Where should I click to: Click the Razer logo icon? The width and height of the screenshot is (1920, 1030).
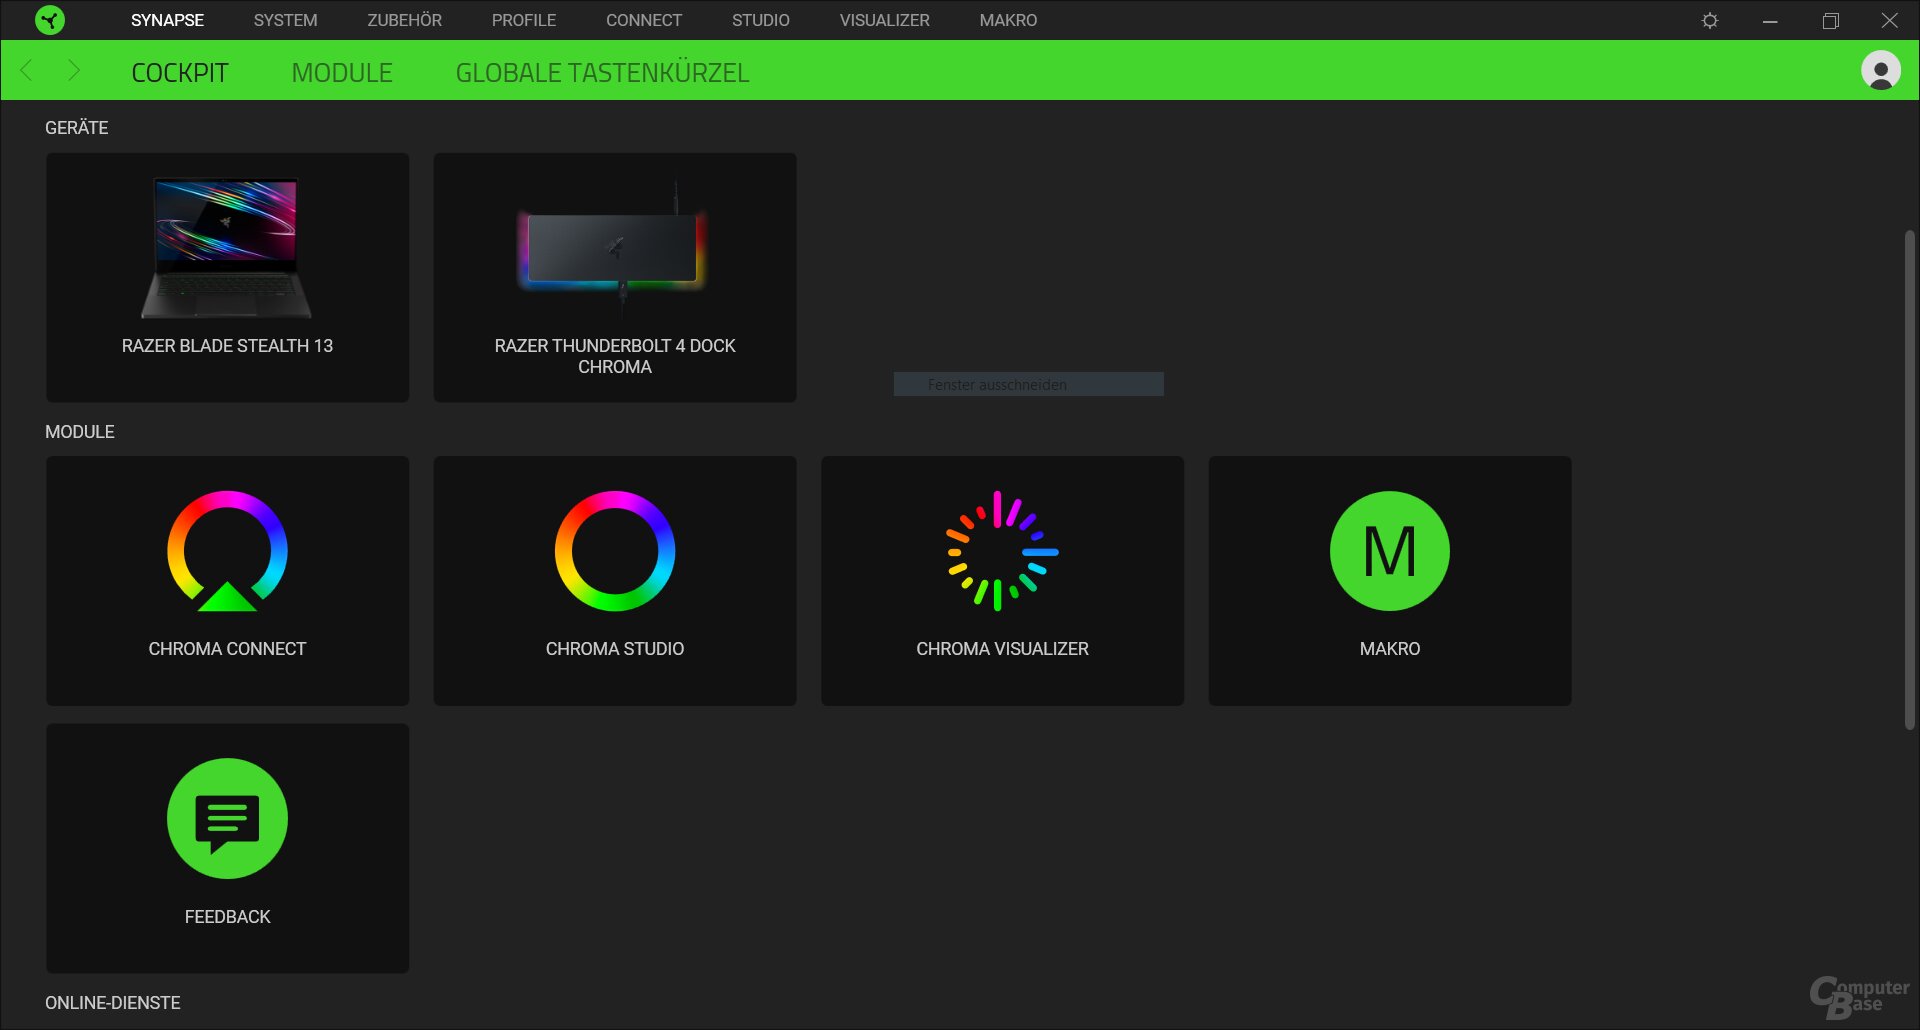click(x=49, y=20)
